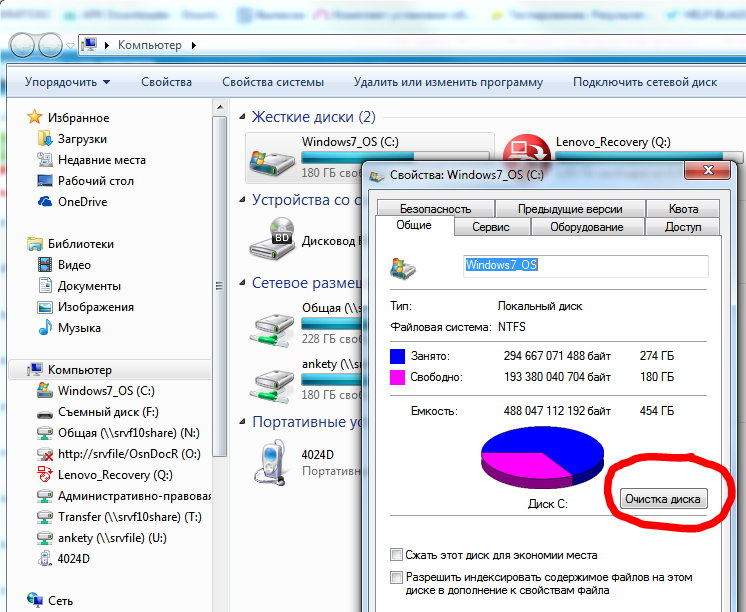746x612 pixels.
Task: Click Подключить сетевой диск toolbar button
Action: tap(645, 82)
